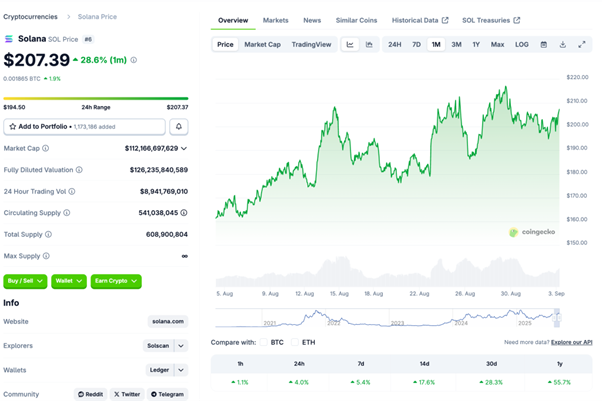602x401 pixels.
Task: Show info tooltip next to 28.6% (1m)
Action: click(x=134, y=60)
